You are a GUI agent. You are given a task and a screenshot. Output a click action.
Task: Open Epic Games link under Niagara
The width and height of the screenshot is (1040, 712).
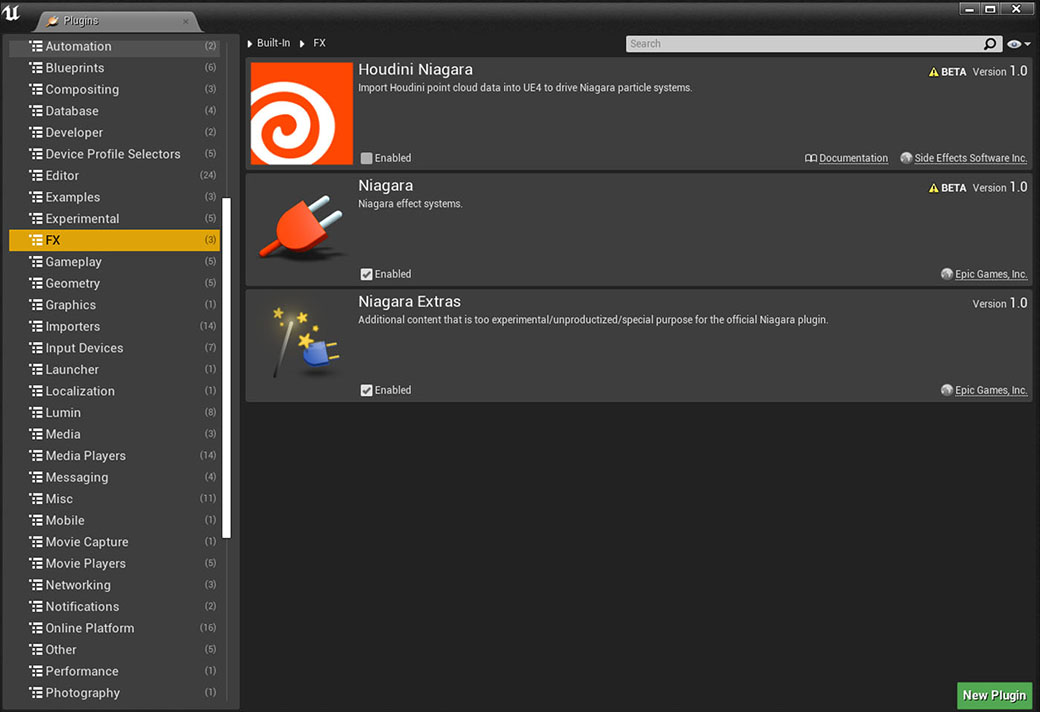[991, 274]
